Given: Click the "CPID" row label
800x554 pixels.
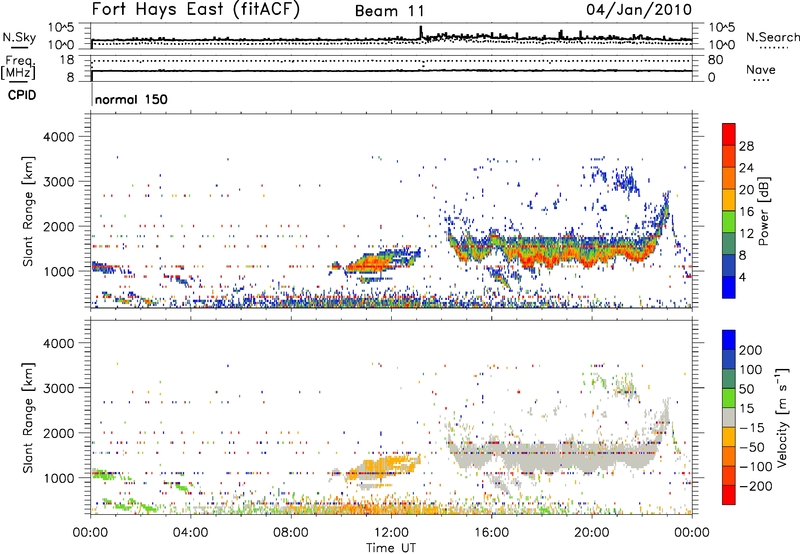Looking at the screenshot, I should 22,95.
